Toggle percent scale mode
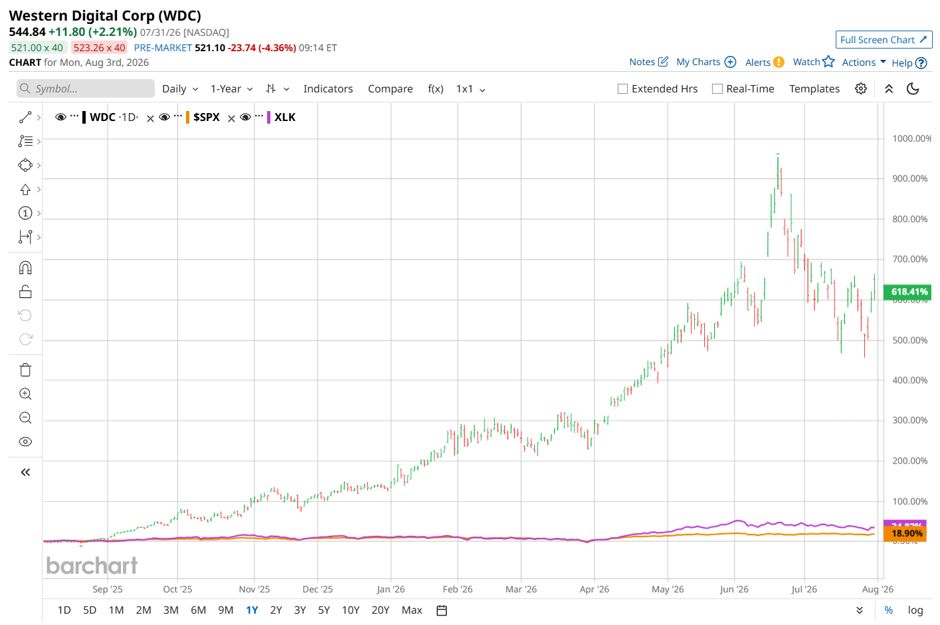The width and height of the screenshot is (940, 625). pos(888,611)
